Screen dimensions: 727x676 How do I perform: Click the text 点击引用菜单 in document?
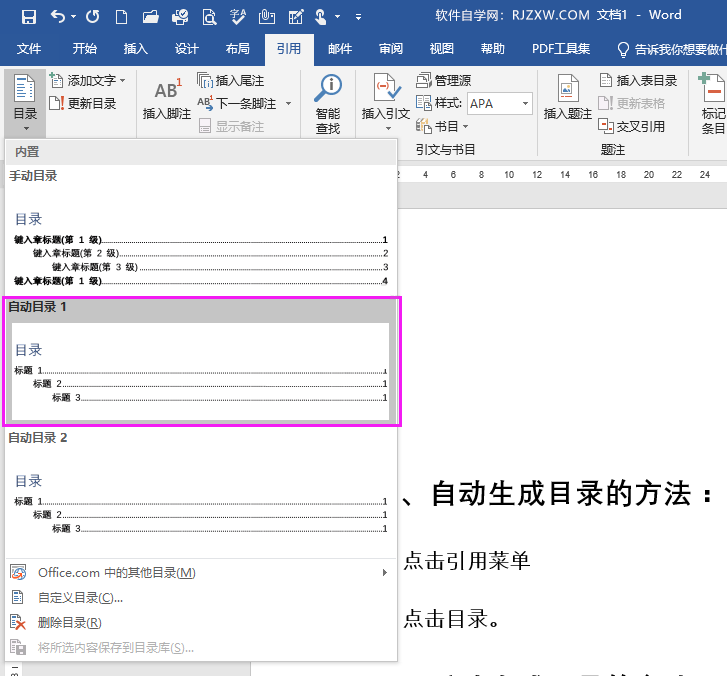click(x=466, y=561)
